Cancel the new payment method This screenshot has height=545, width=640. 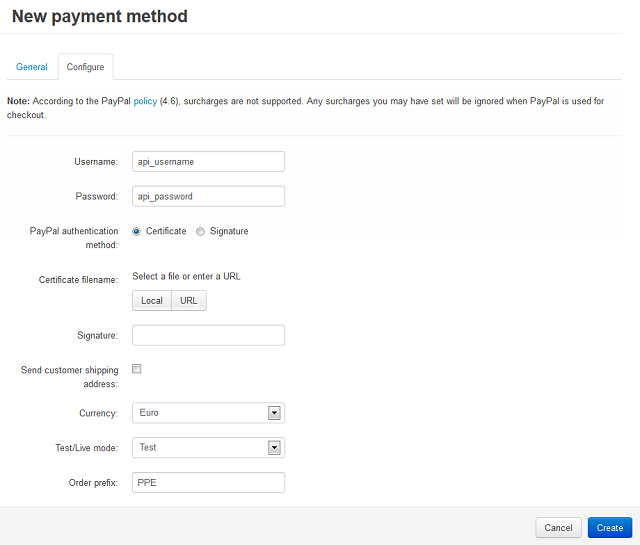558,527
